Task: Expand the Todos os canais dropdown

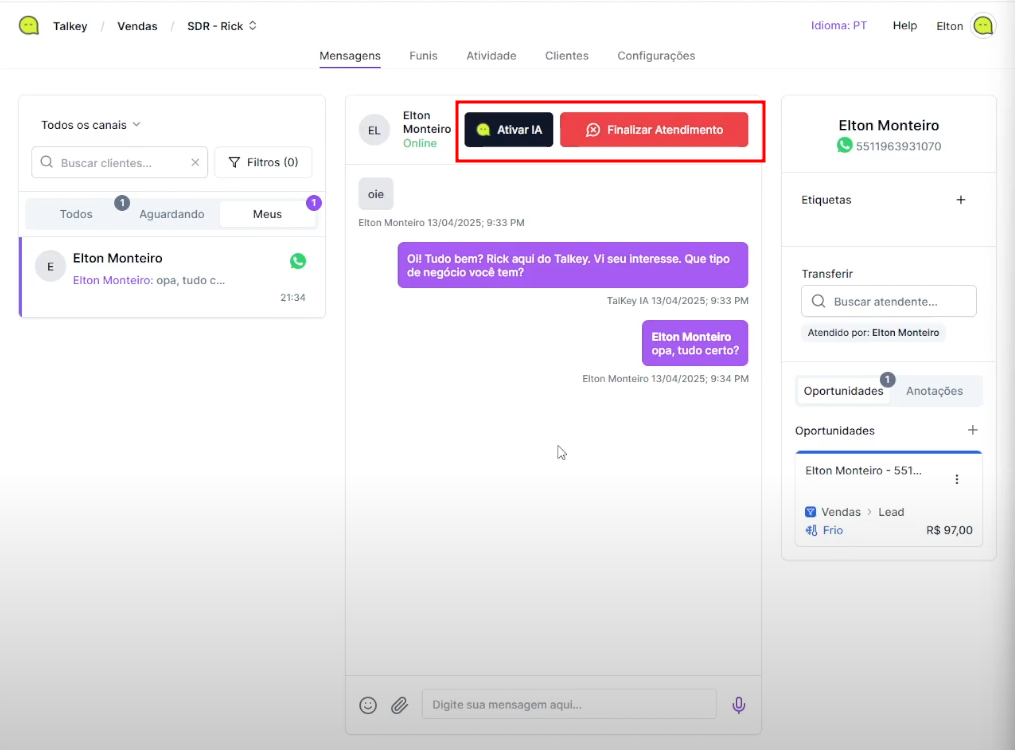Action: (x=91, y=125)
